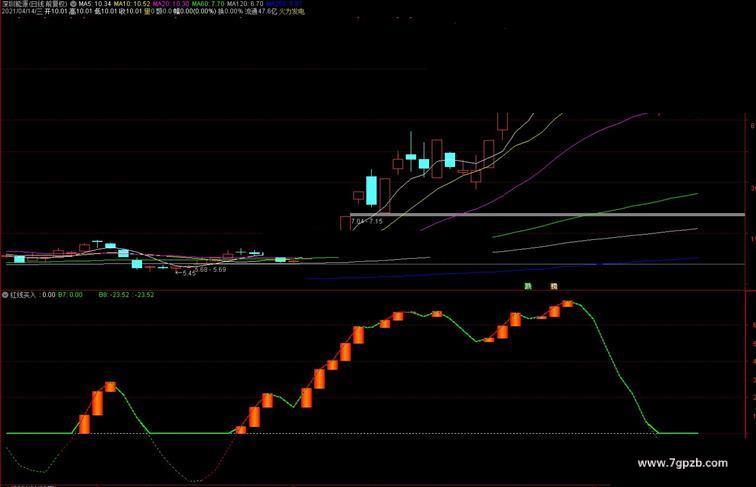The image size is (756, 487).
Task: Click the blue MA250 label
Action: coord(284,4)
